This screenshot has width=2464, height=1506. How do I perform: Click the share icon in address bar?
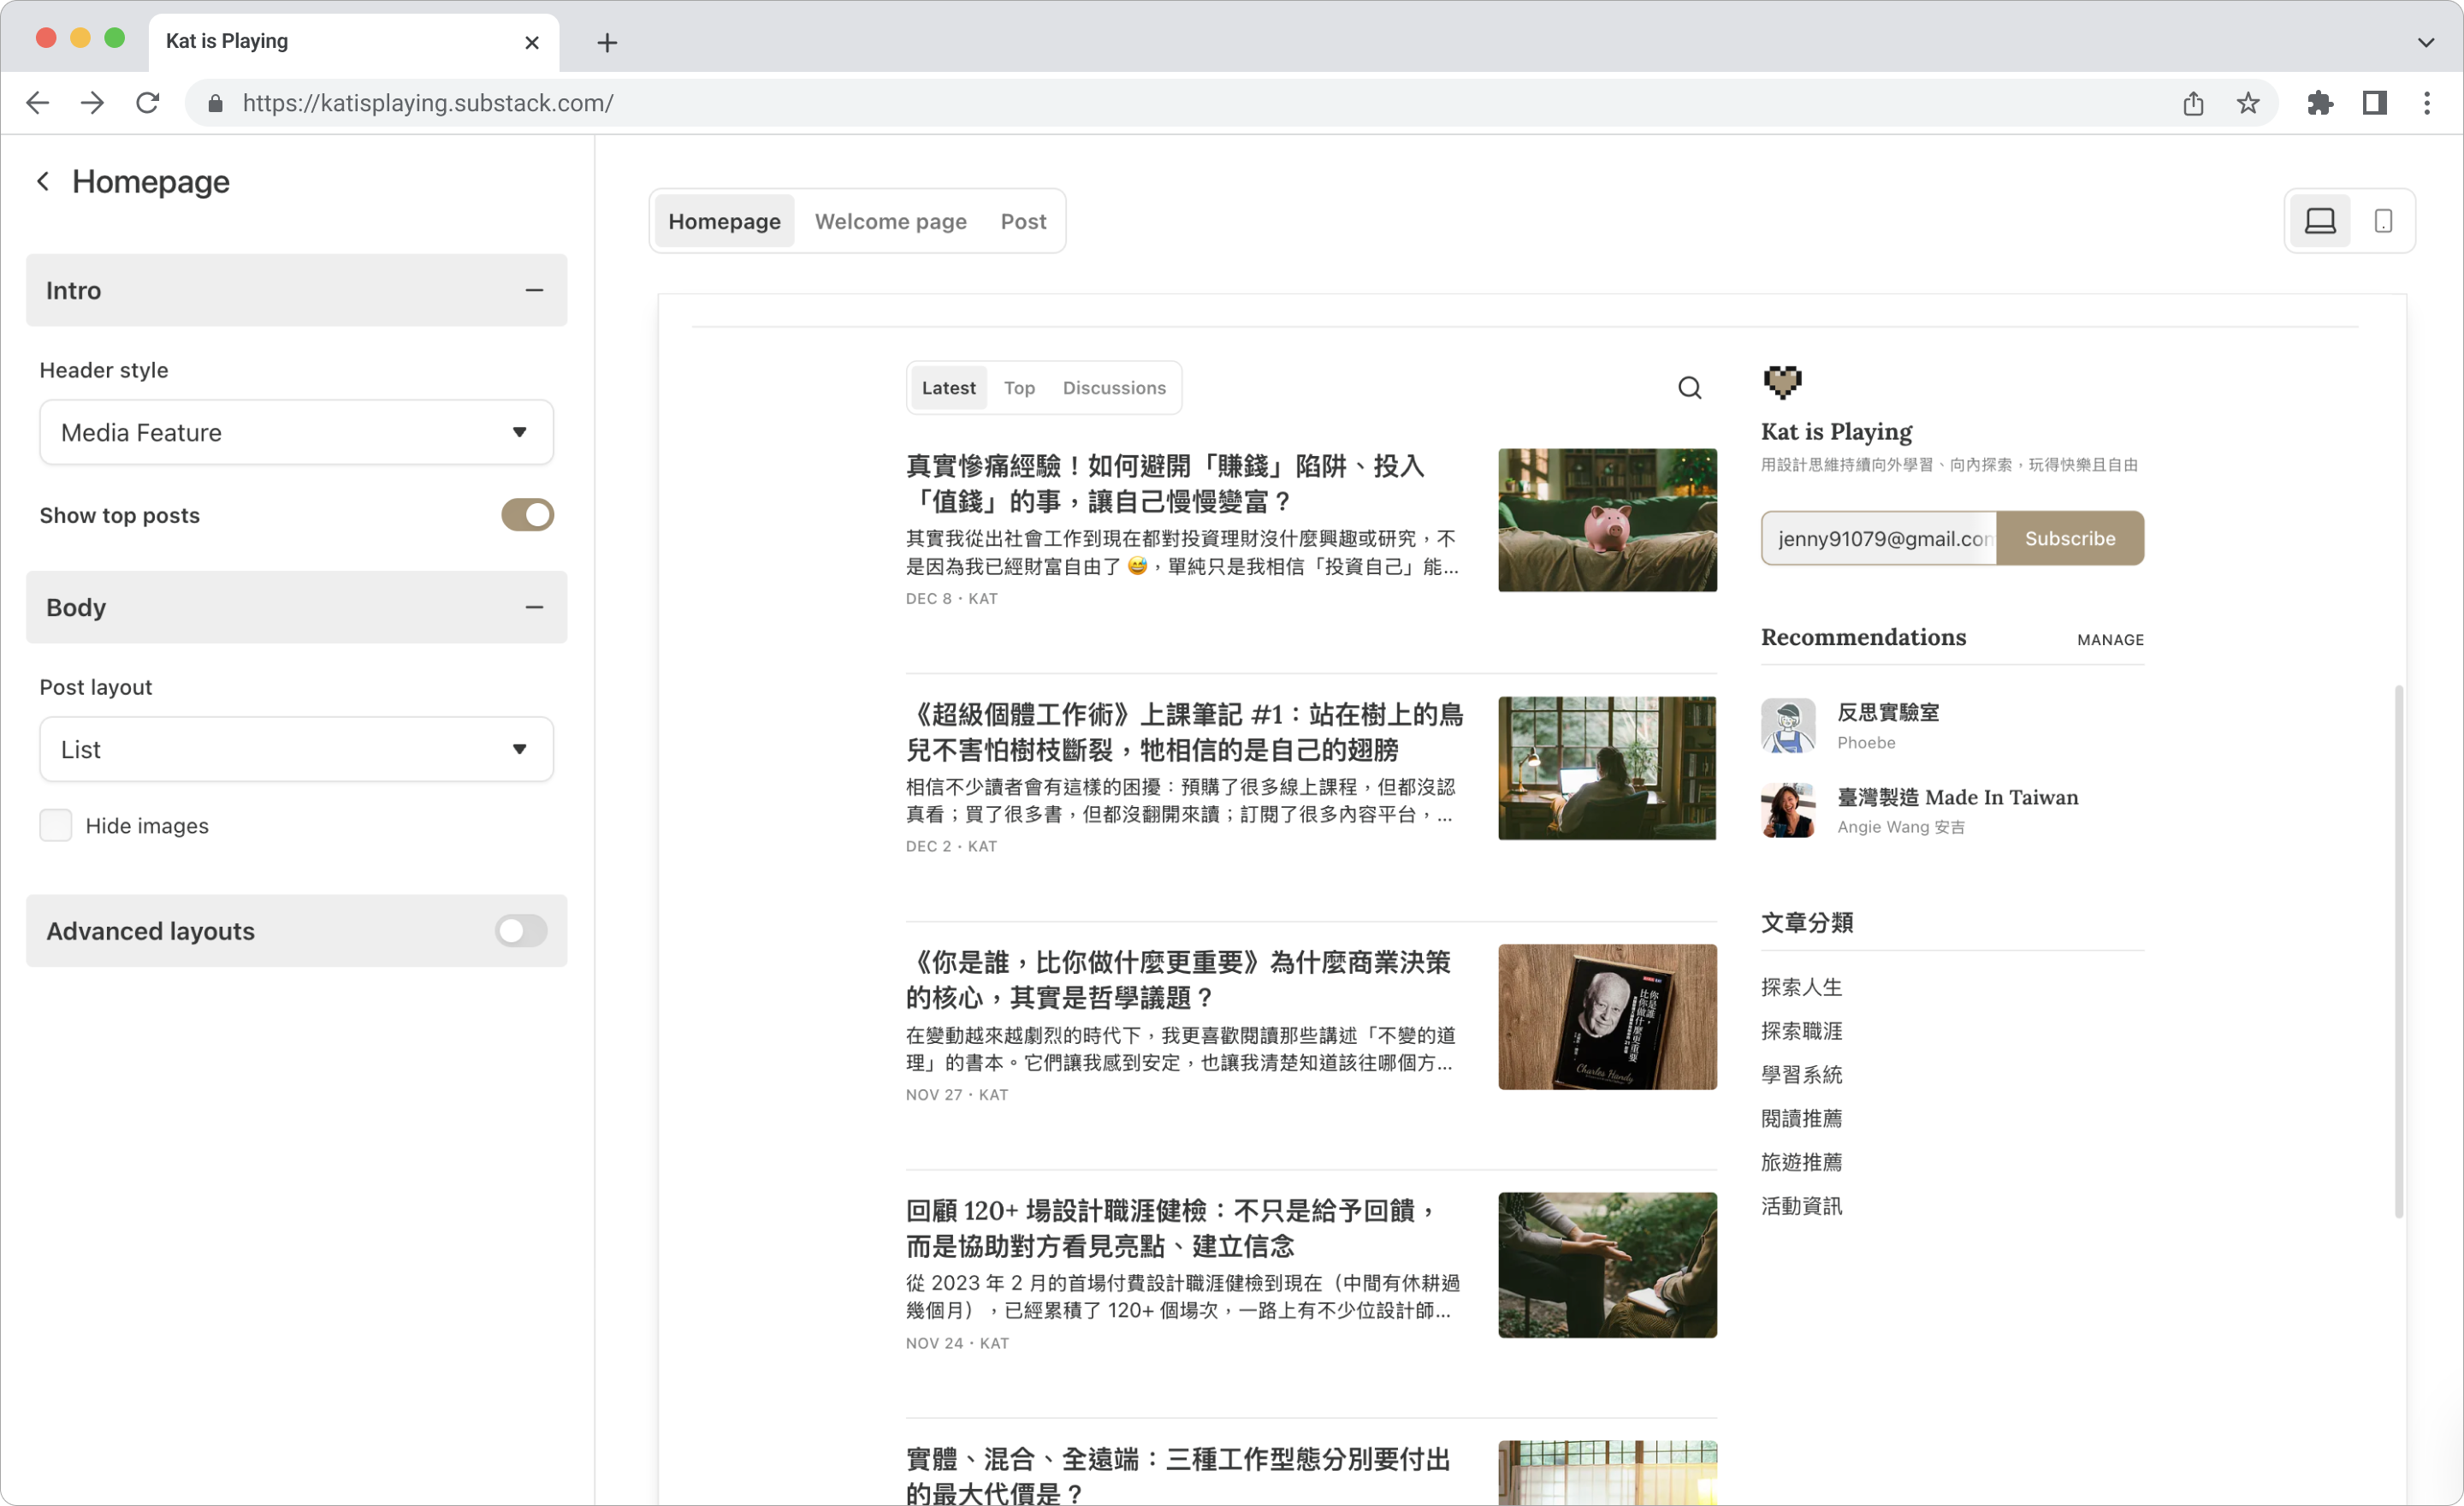point(2192,103)
